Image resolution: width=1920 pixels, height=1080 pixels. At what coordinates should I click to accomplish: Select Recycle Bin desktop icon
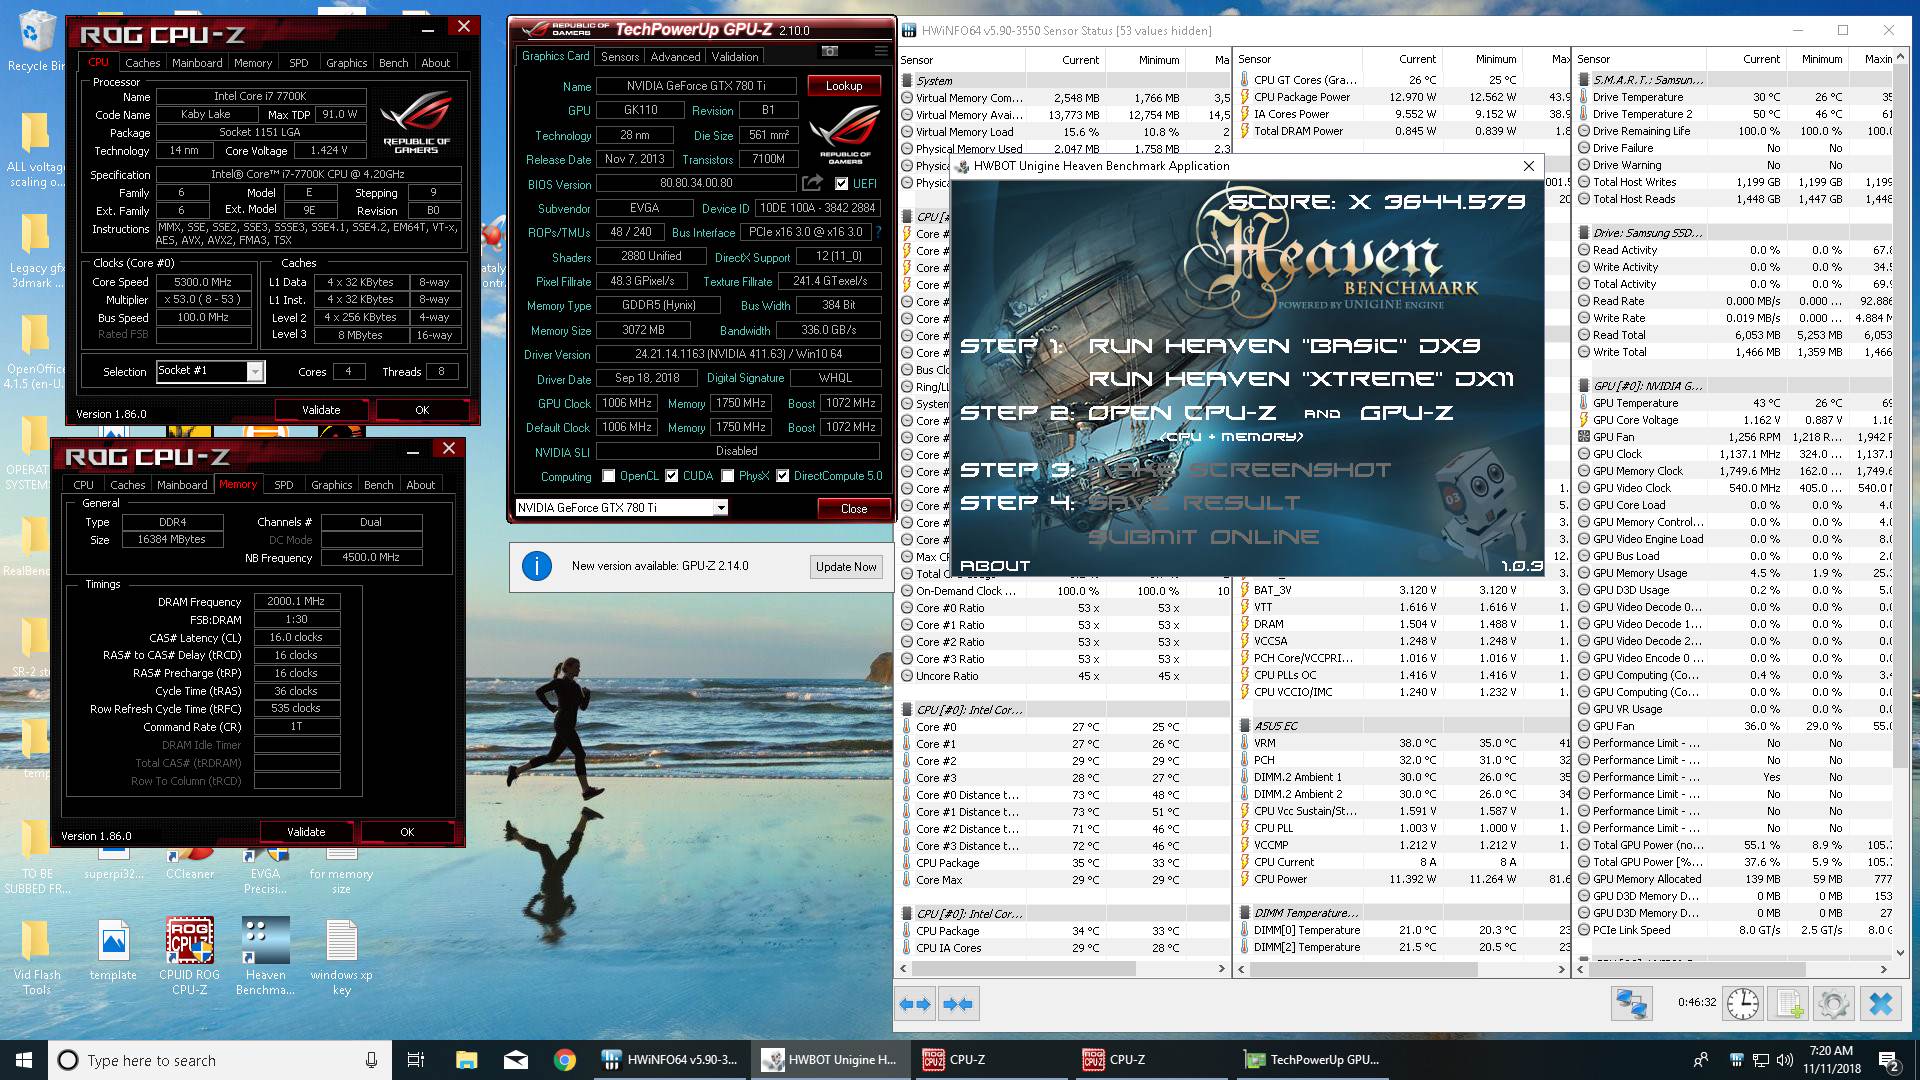(x=36, y=41)
